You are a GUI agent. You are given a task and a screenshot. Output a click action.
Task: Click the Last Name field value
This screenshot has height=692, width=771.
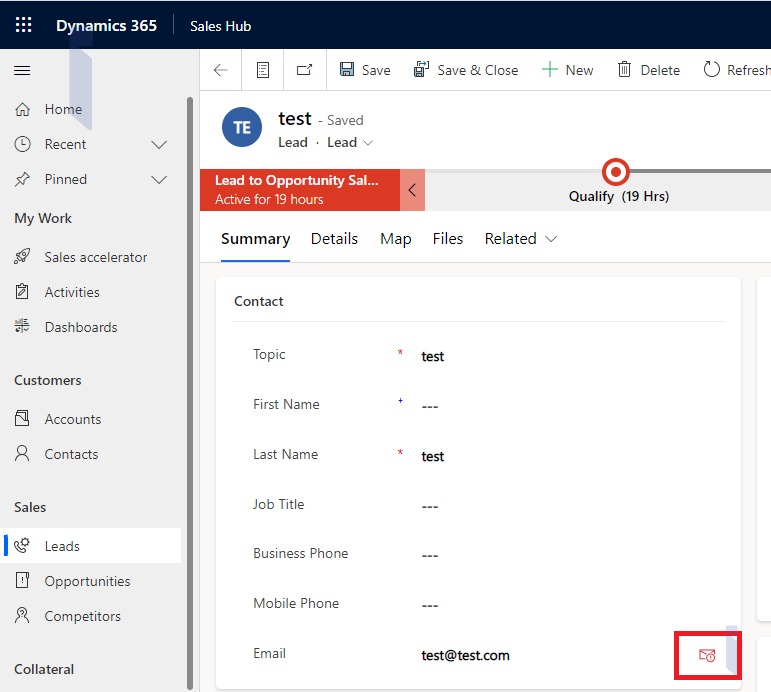click(x=433, y=456)
